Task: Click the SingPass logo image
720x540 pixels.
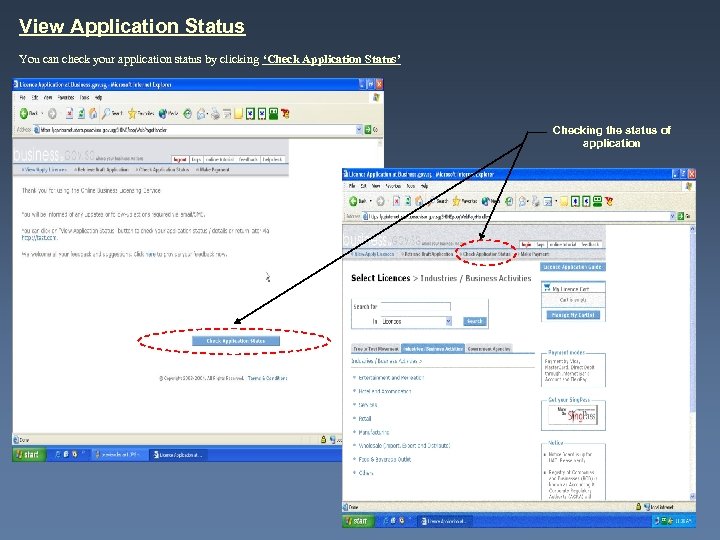Action: [x=573, y=415]
